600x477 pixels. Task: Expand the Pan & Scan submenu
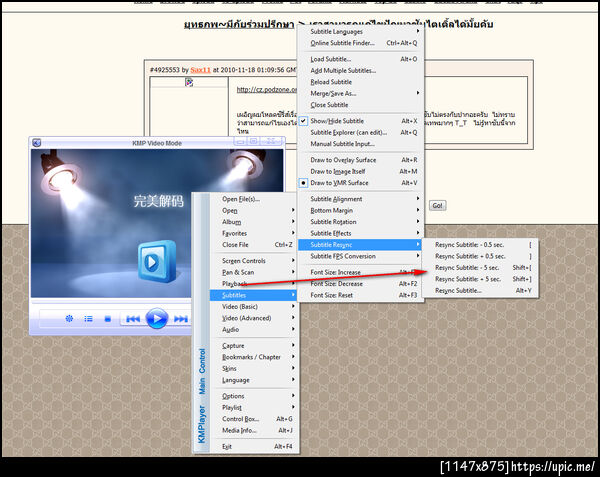point(253,272)
